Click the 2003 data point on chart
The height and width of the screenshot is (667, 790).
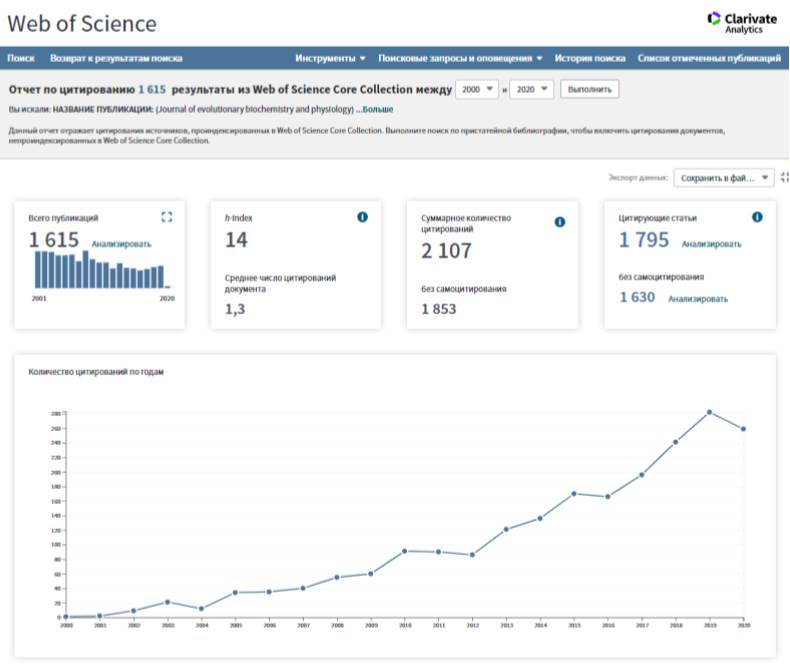click(167, 602)
